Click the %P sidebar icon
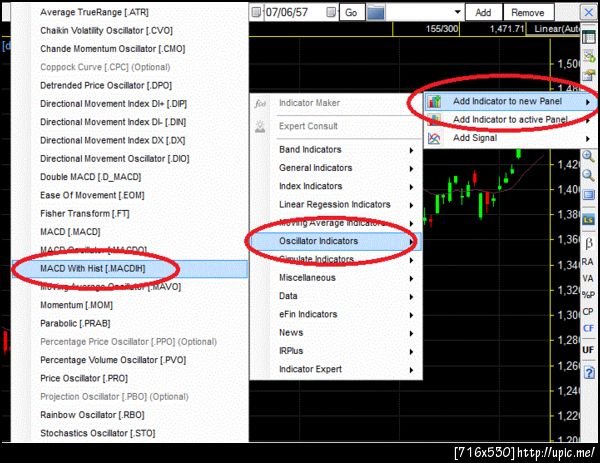 pyautogui.click(x=588, y=295)
